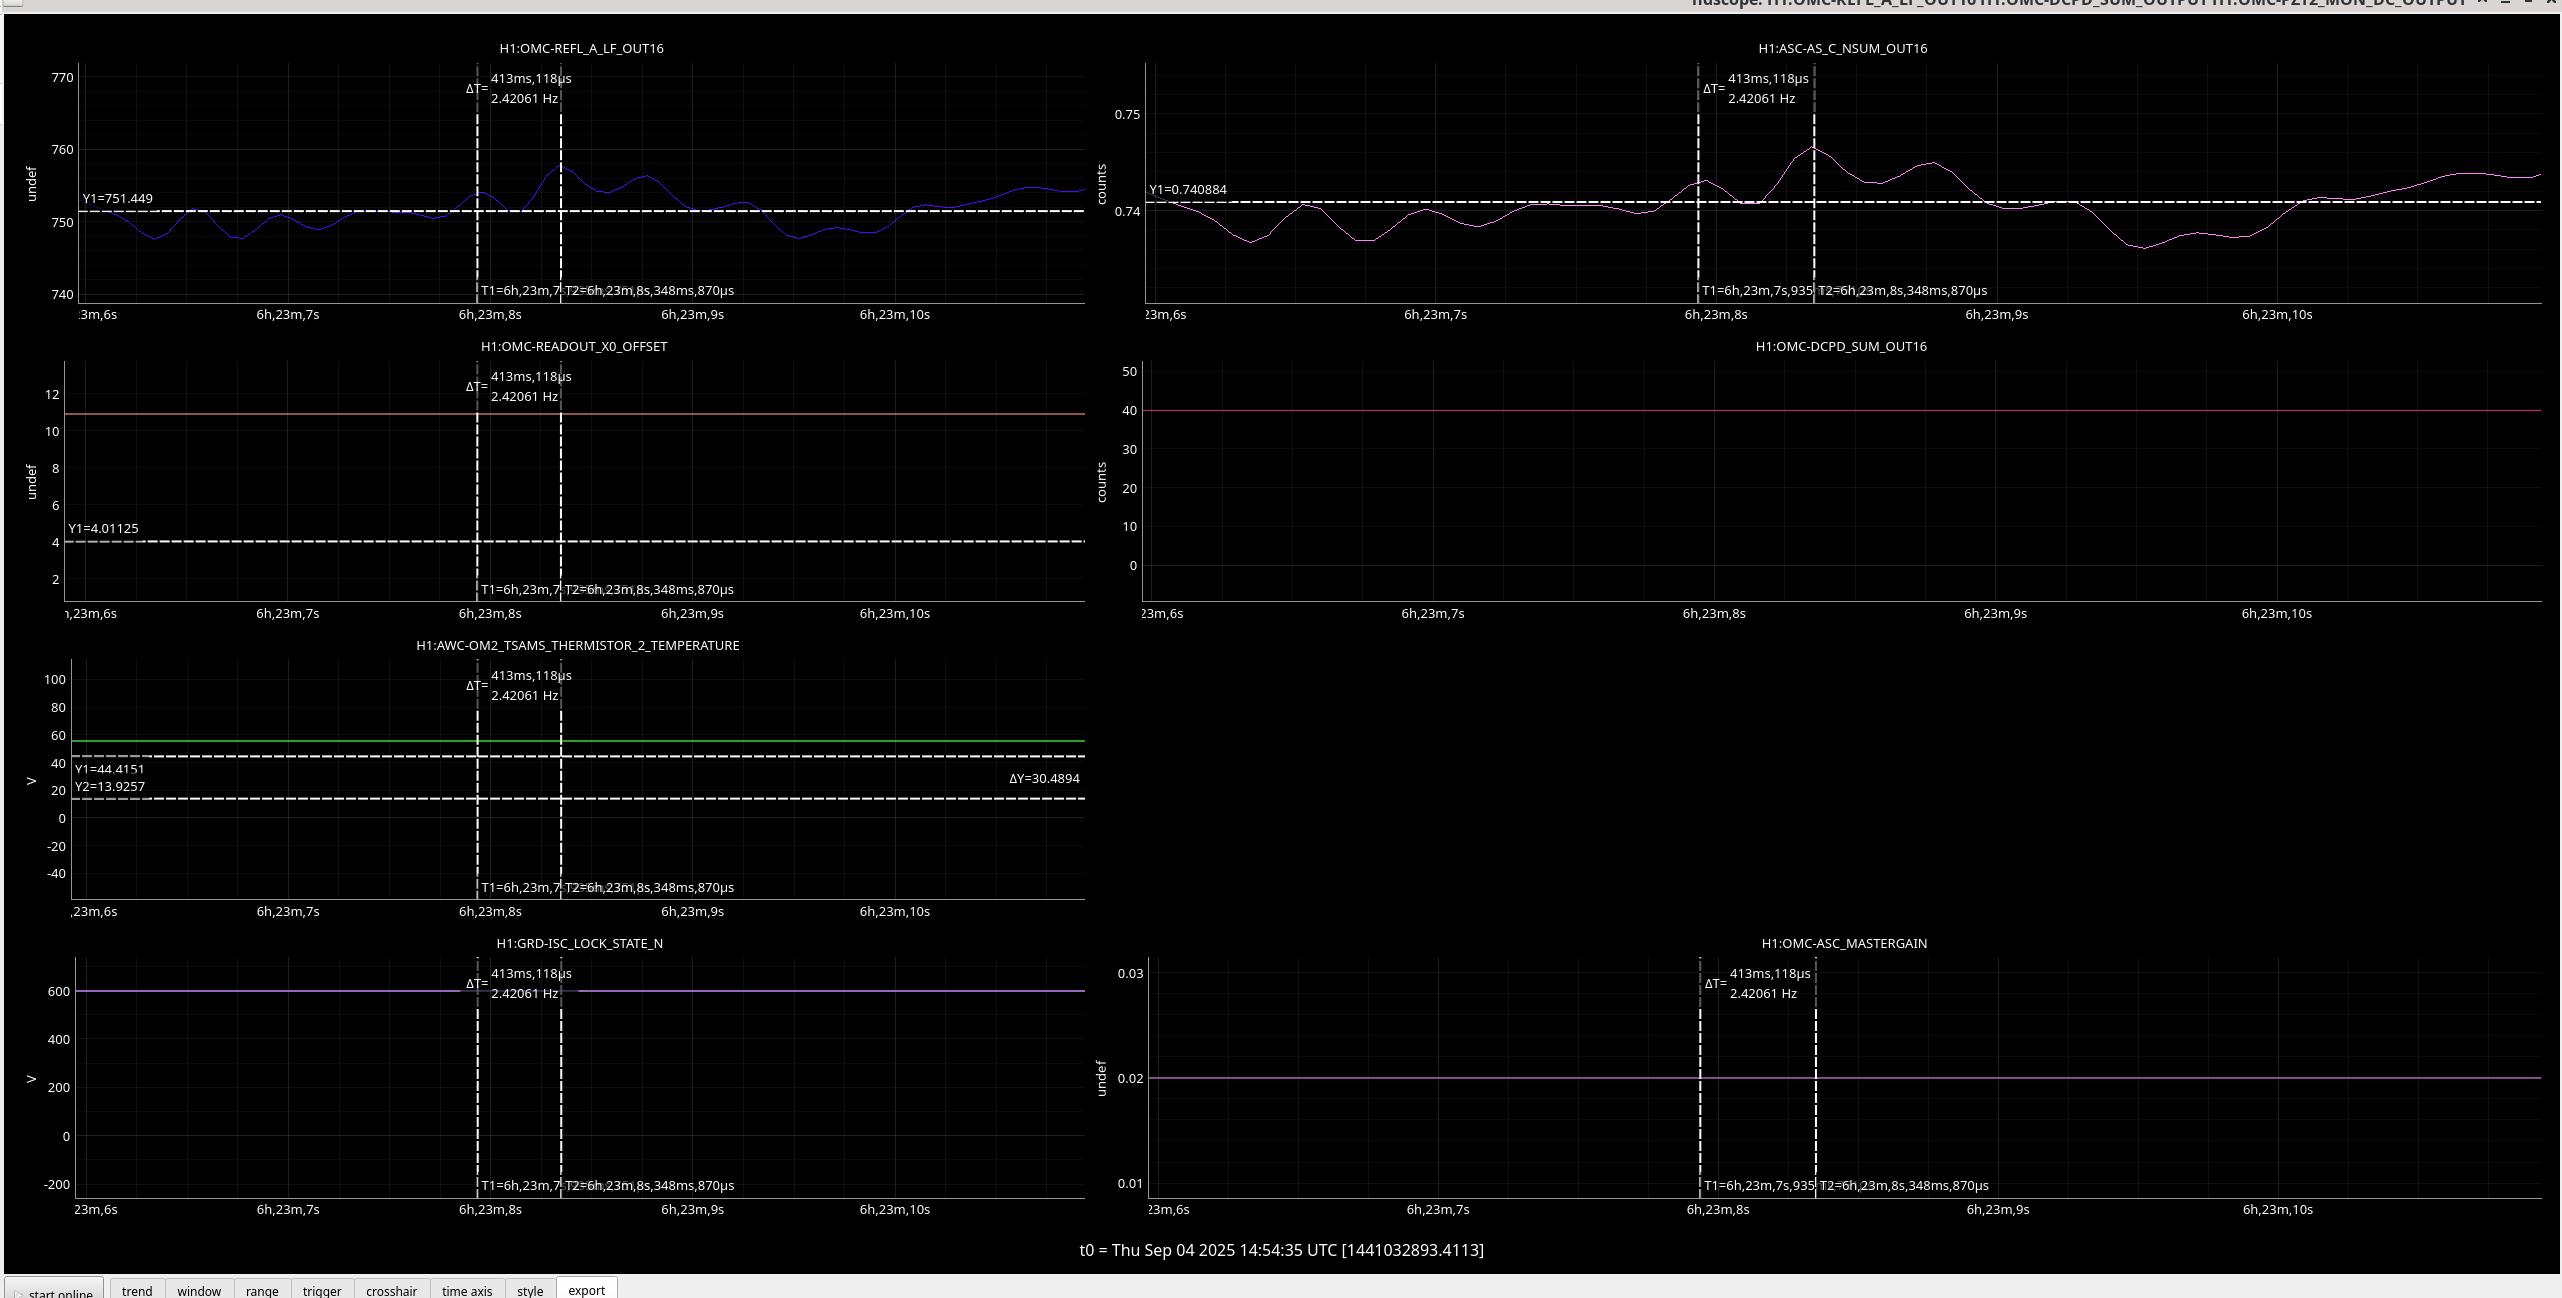Click the H1:OMC-REFL_A_LF_OUT16 plot title
2562x1298 pixels.
point(581,48)
